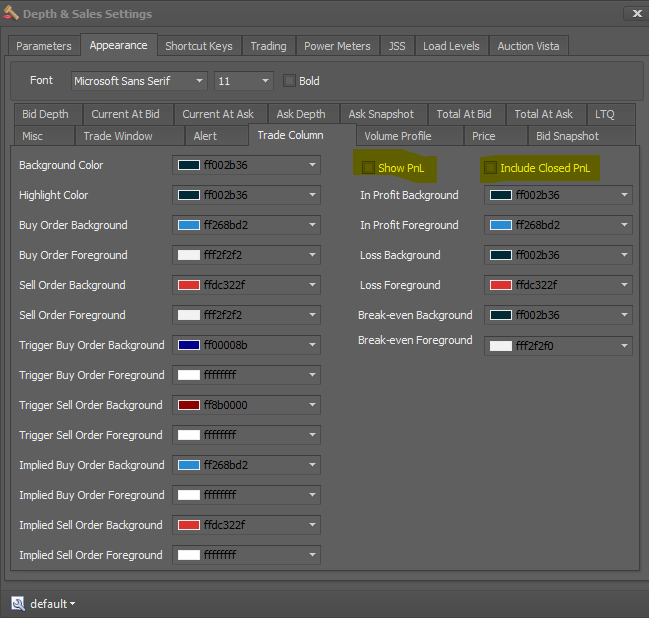The height and width of the screenshot is (618, 649).
Task: Switch to the Power Meters tab
Action: pos(337,46)
